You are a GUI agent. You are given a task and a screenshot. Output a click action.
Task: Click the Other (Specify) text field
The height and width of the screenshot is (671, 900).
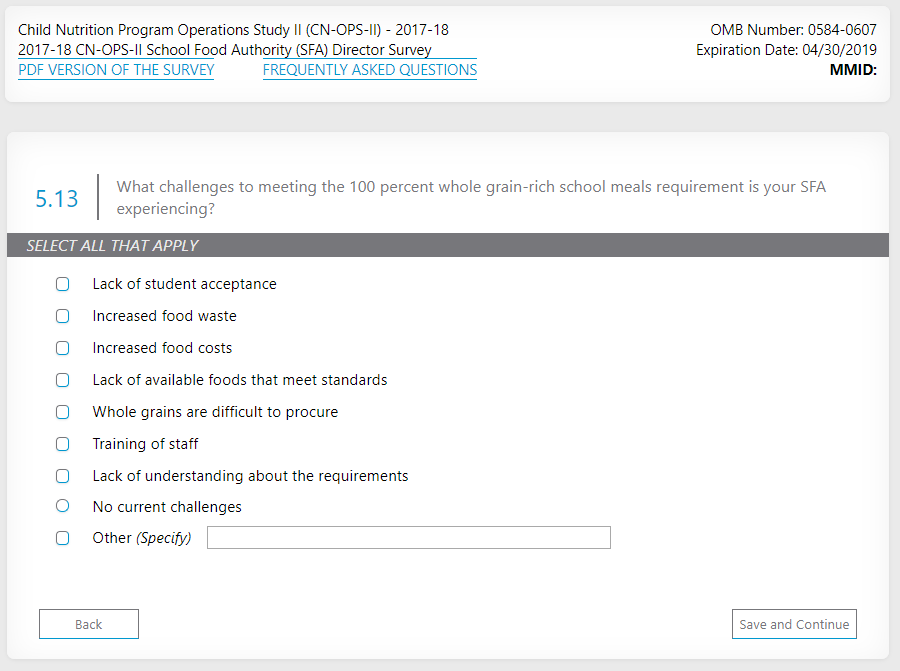pyautogui.click(x=408, y=538)
